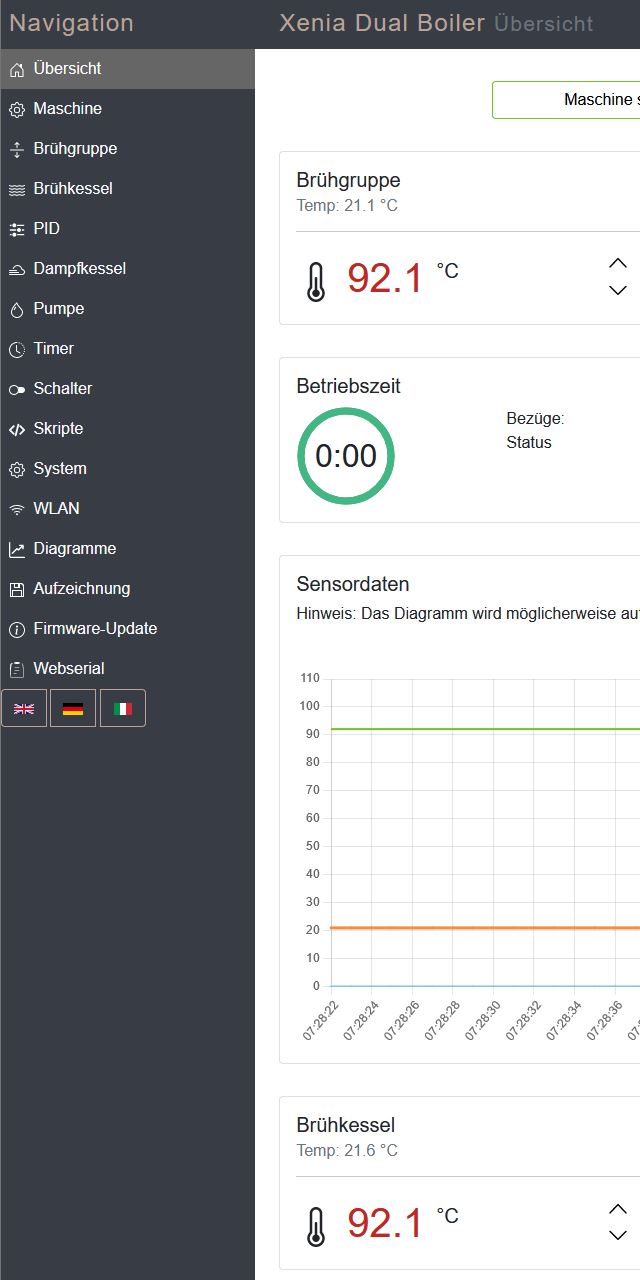Click the droplet icon beside Pumpe
Screen dimensions: 640x1280
point(16,309)
